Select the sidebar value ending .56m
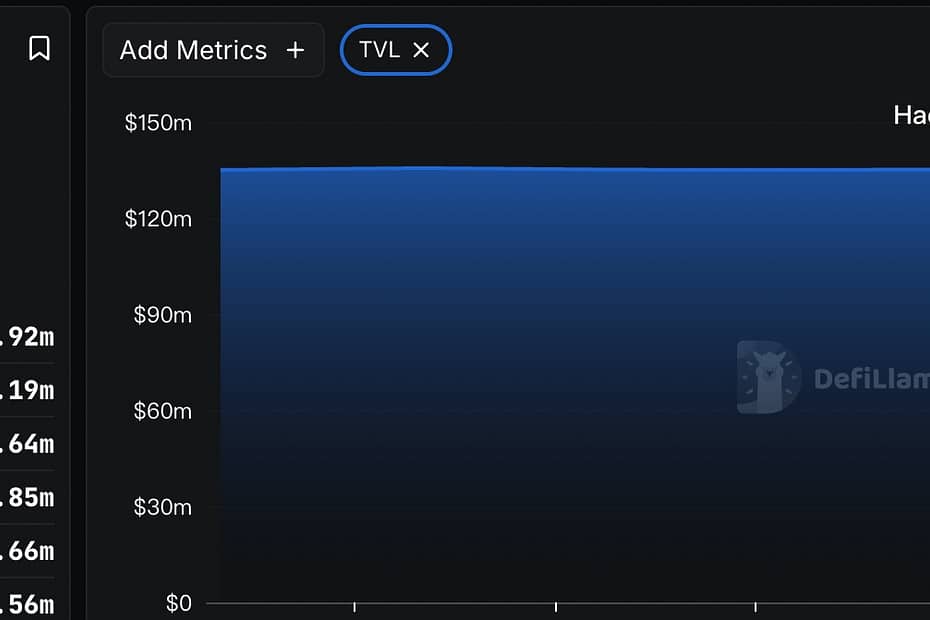The image size is (930, 620). tap(27, 605)
